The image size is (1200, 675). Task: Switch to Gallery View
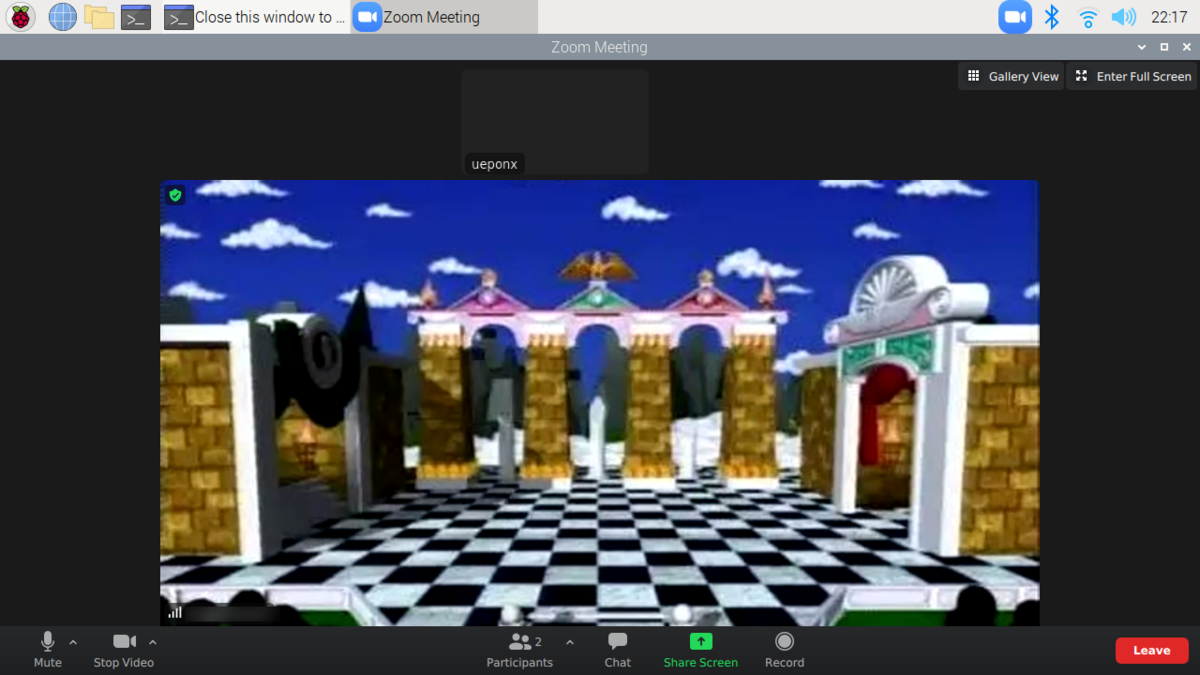pos(1012,76)
